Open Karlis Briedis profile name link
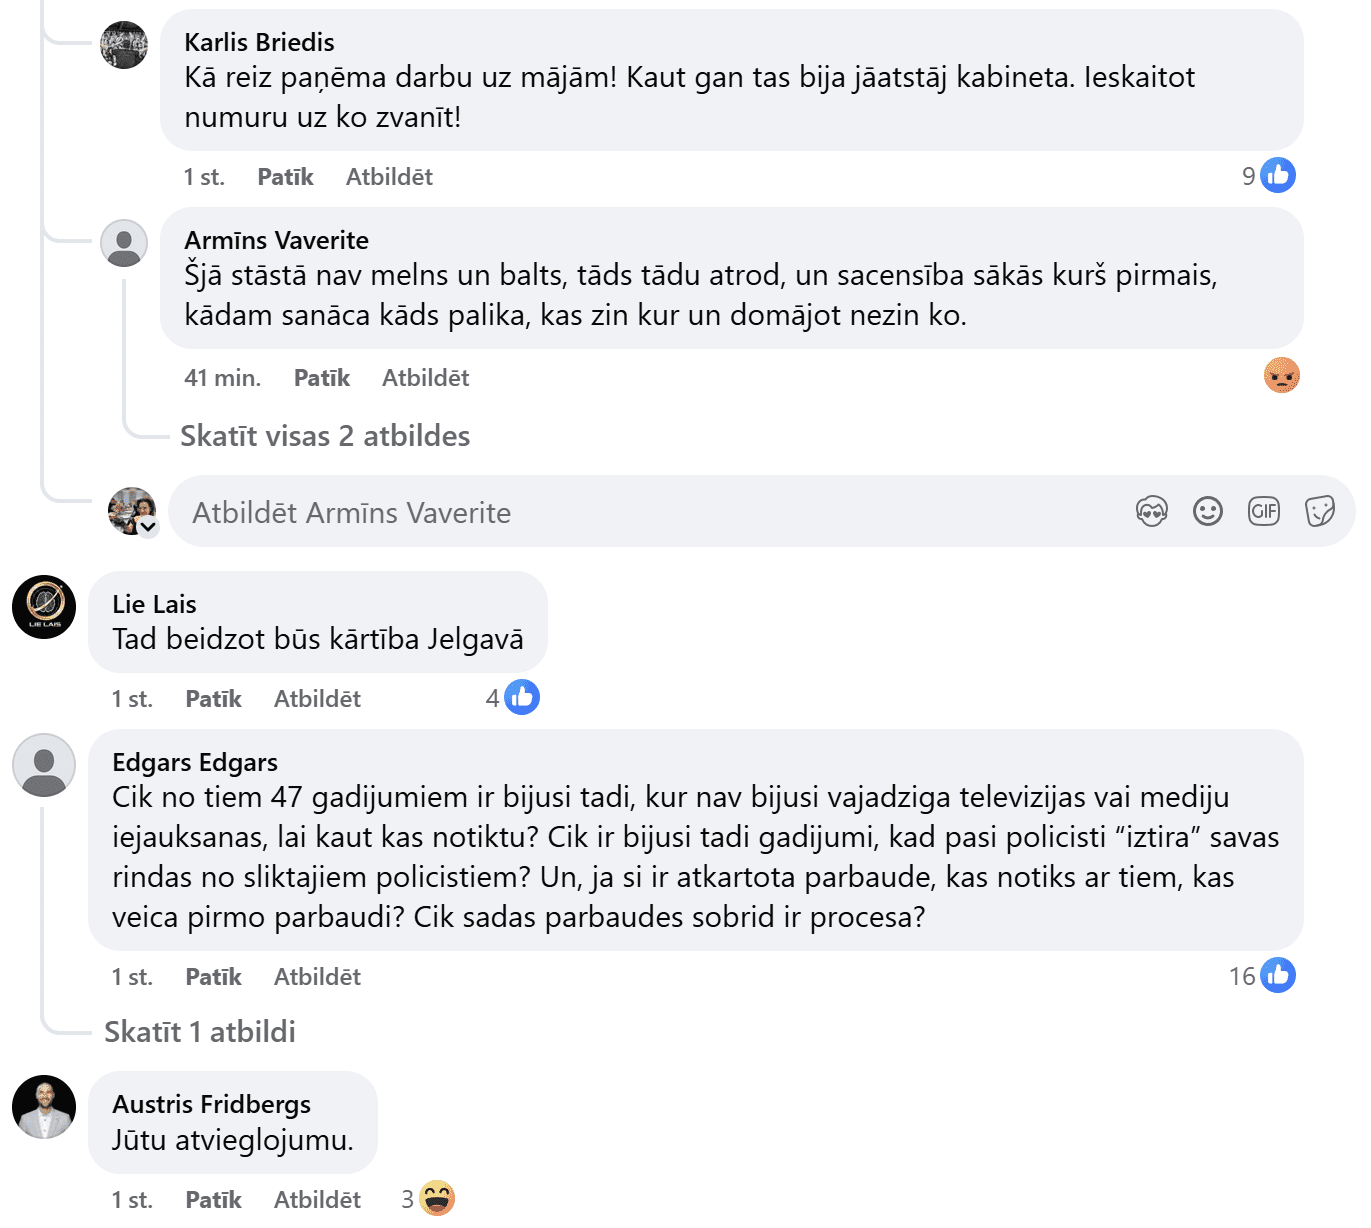Screen dimensions: 1371x1228 point(259,42)
